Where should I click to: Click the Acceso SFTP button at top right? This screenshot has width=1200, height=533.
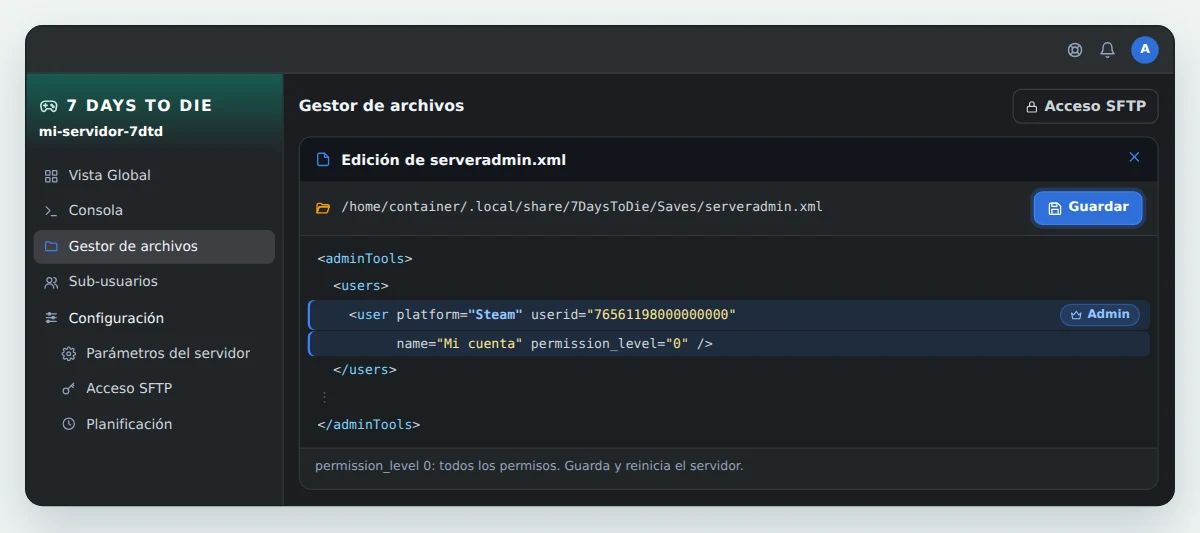point(1086,106)
